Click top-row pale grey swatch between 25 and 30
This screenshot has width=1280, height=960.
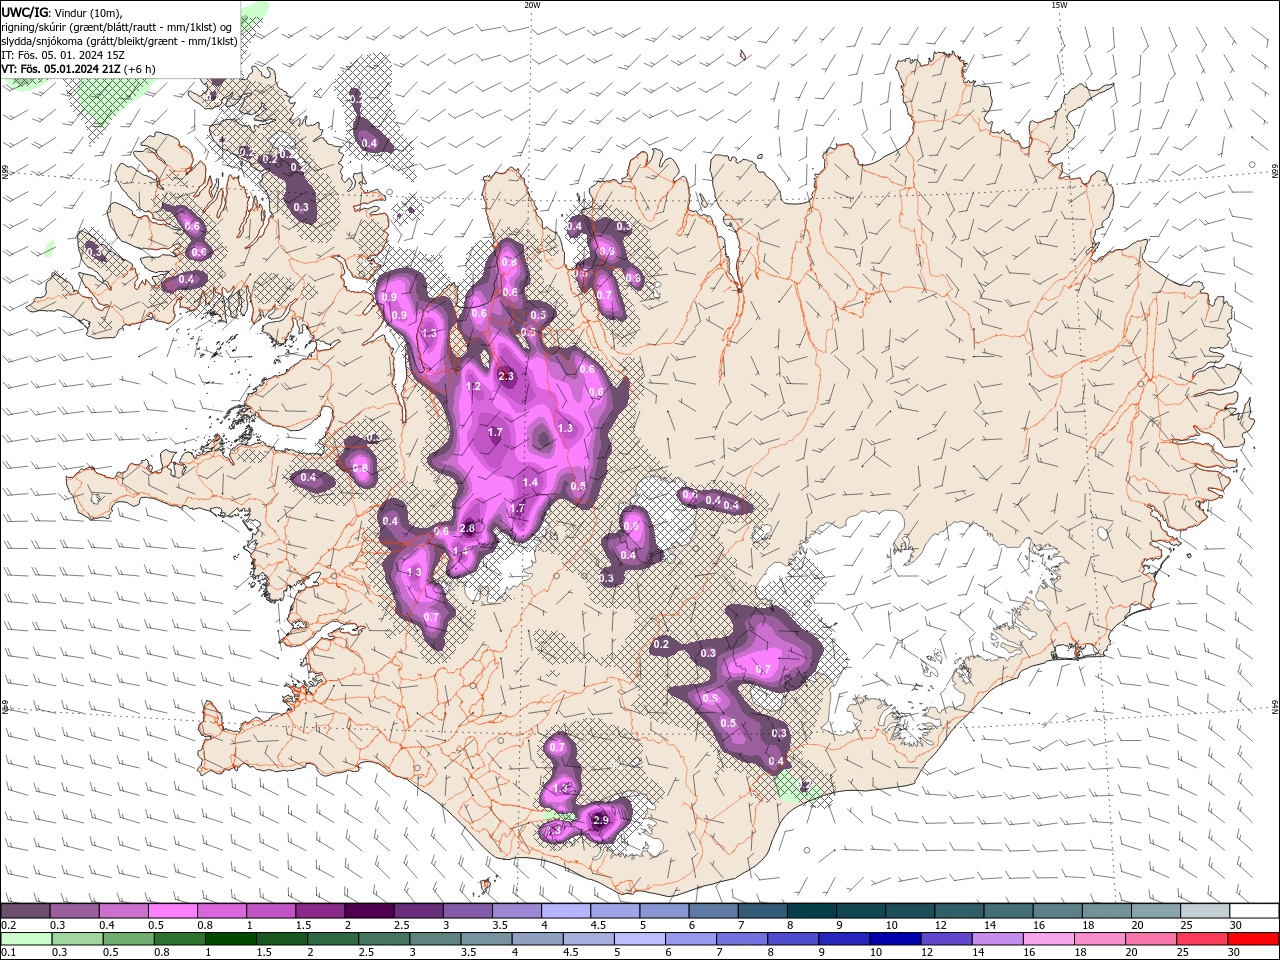click(1205, 911)
